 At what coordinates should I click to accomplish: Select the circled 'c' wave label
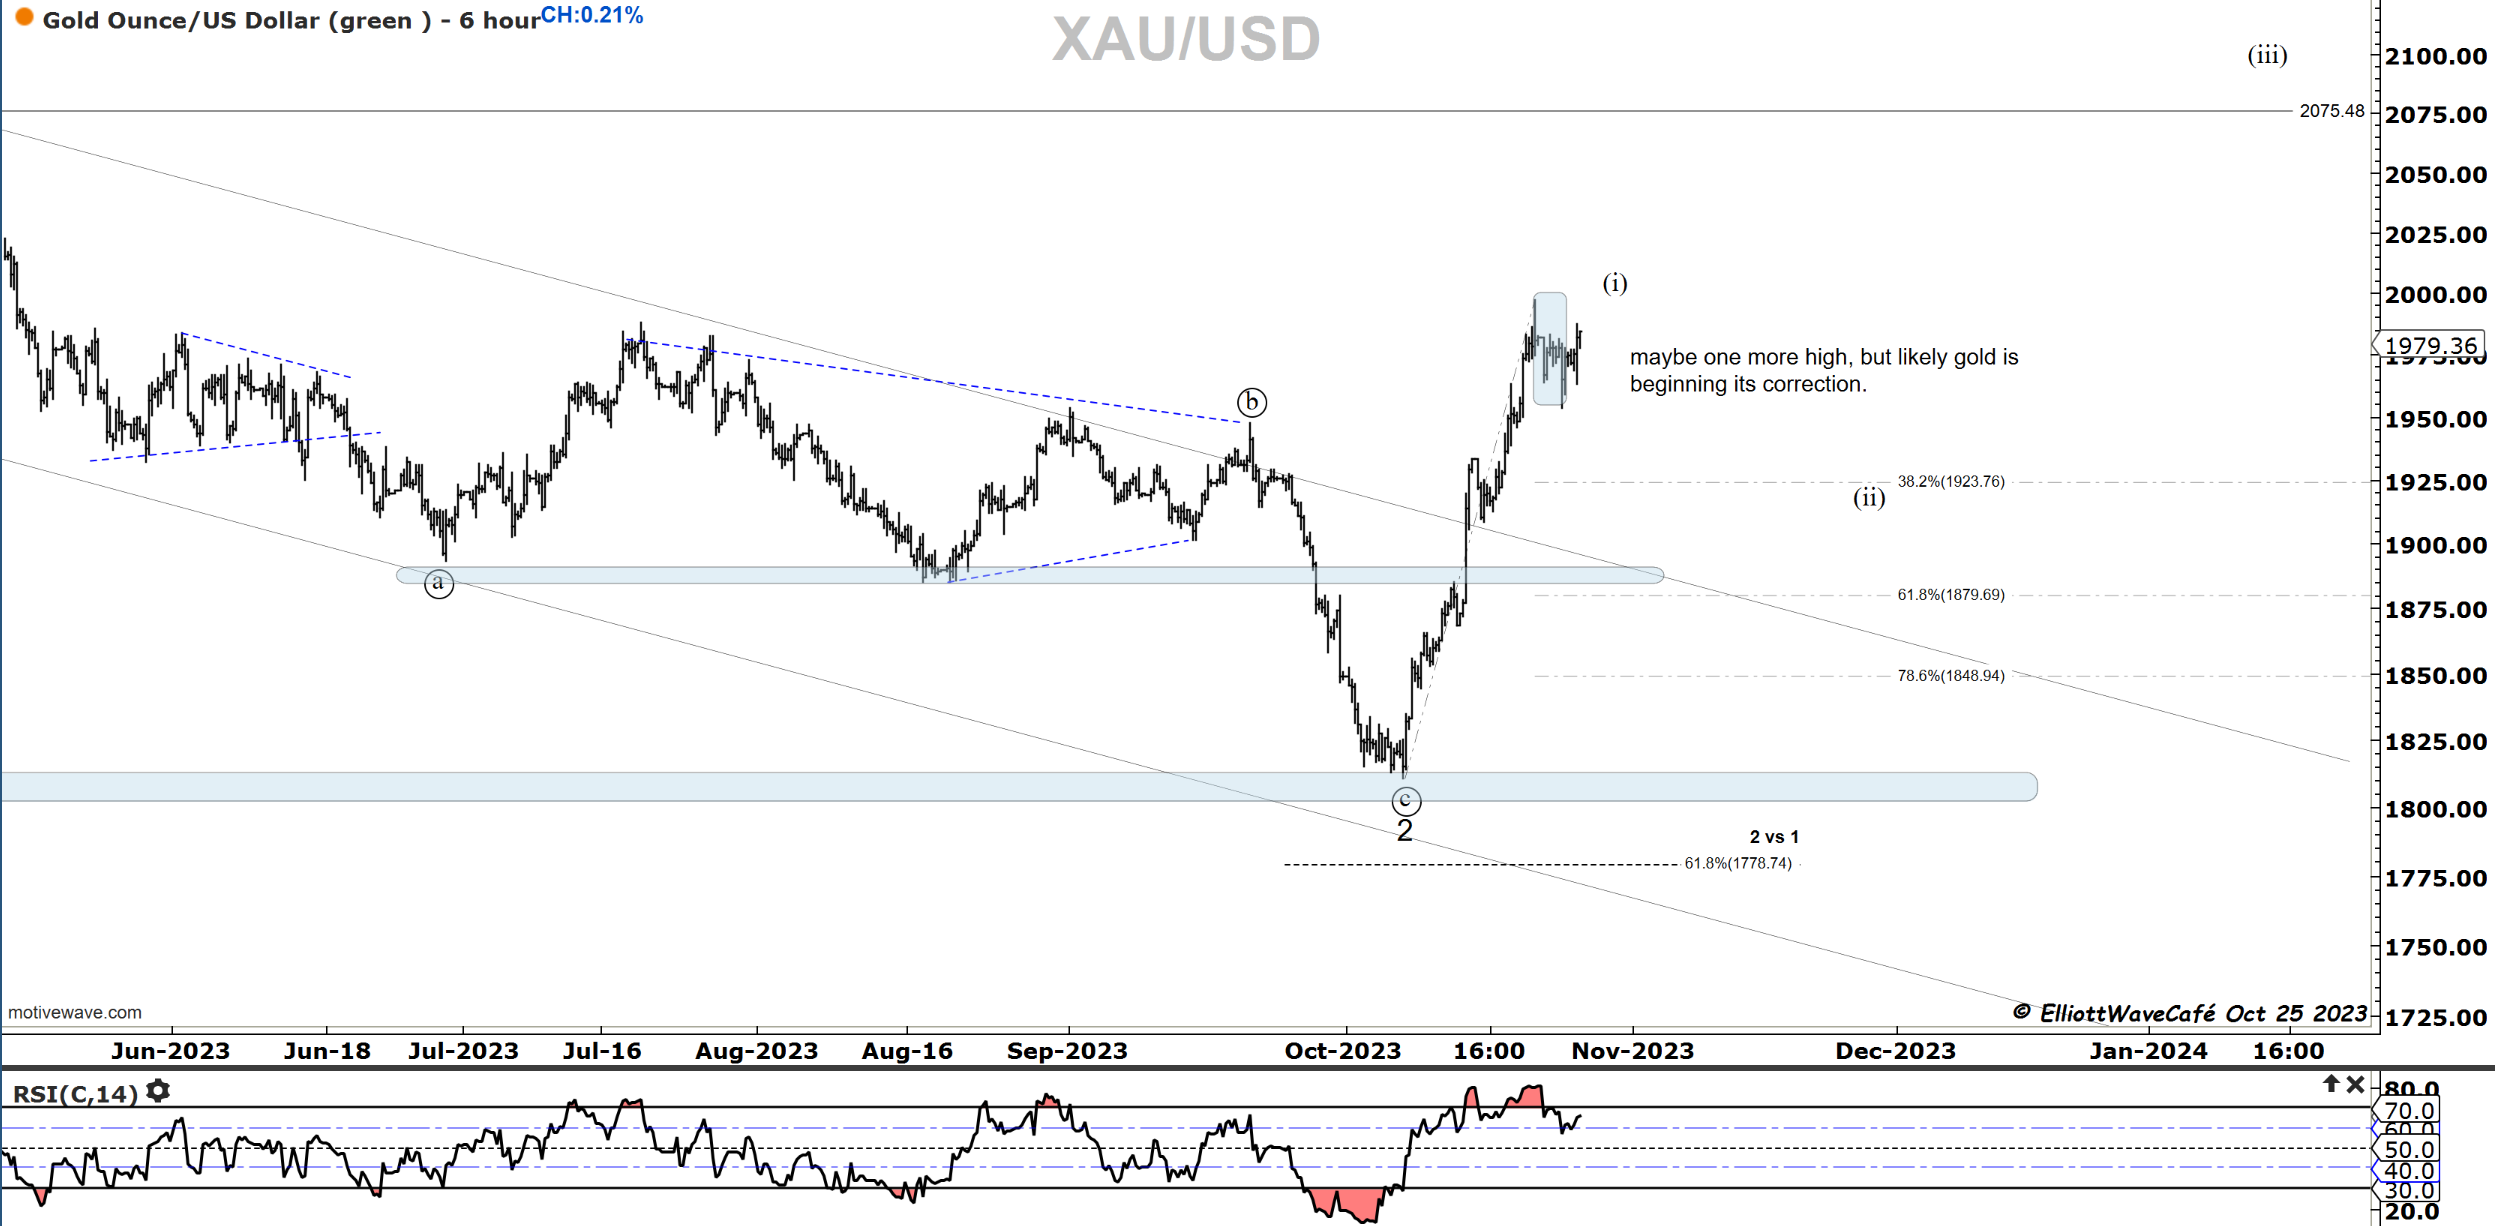[1405, 800]
